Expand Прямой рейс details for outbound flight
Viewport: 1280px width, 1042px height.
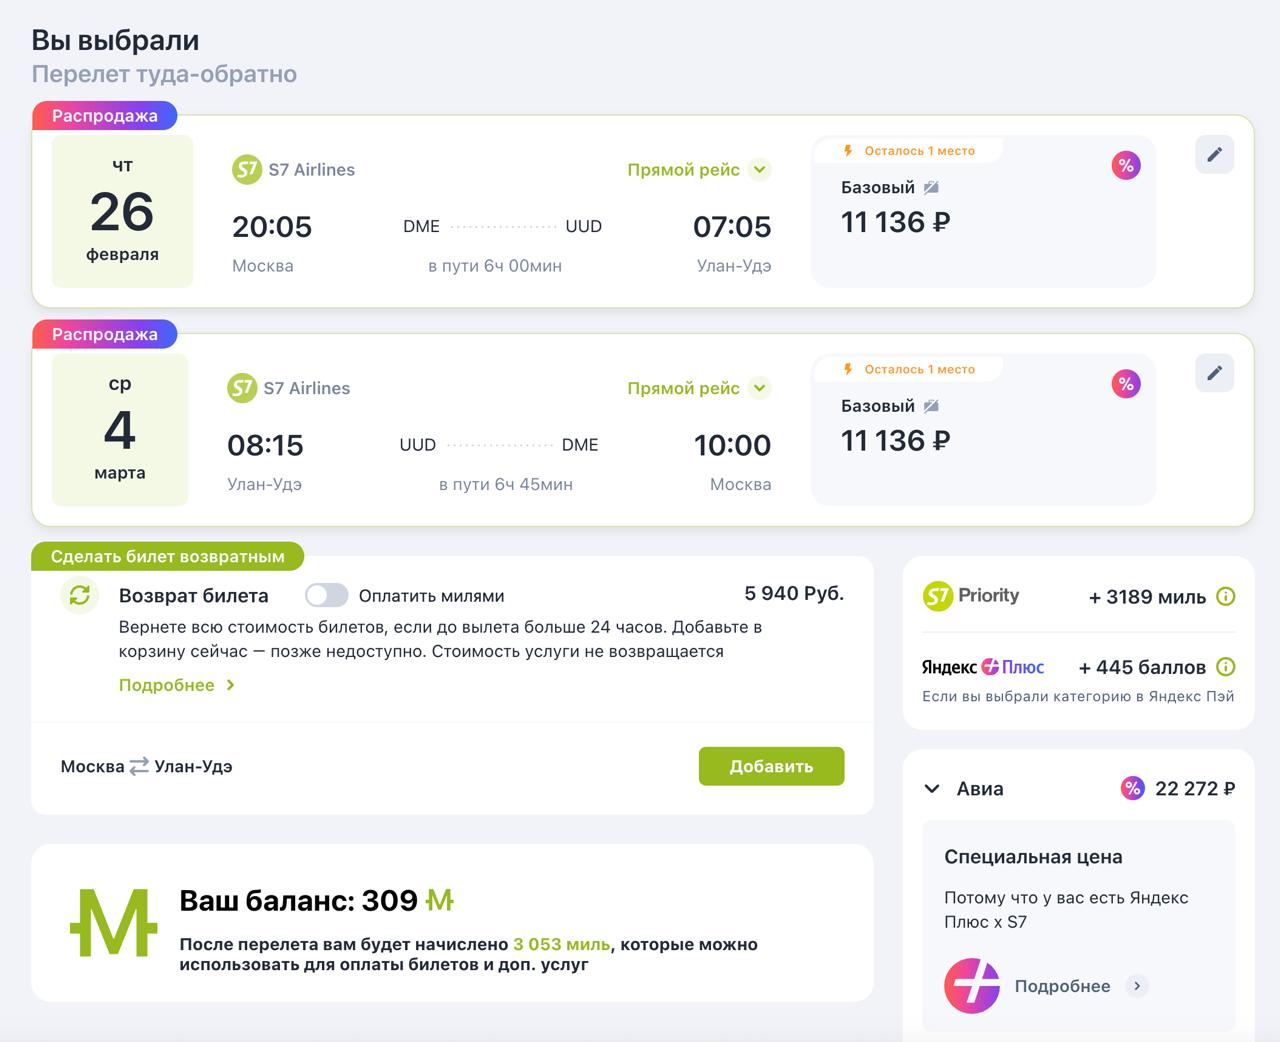click(760, 170)
